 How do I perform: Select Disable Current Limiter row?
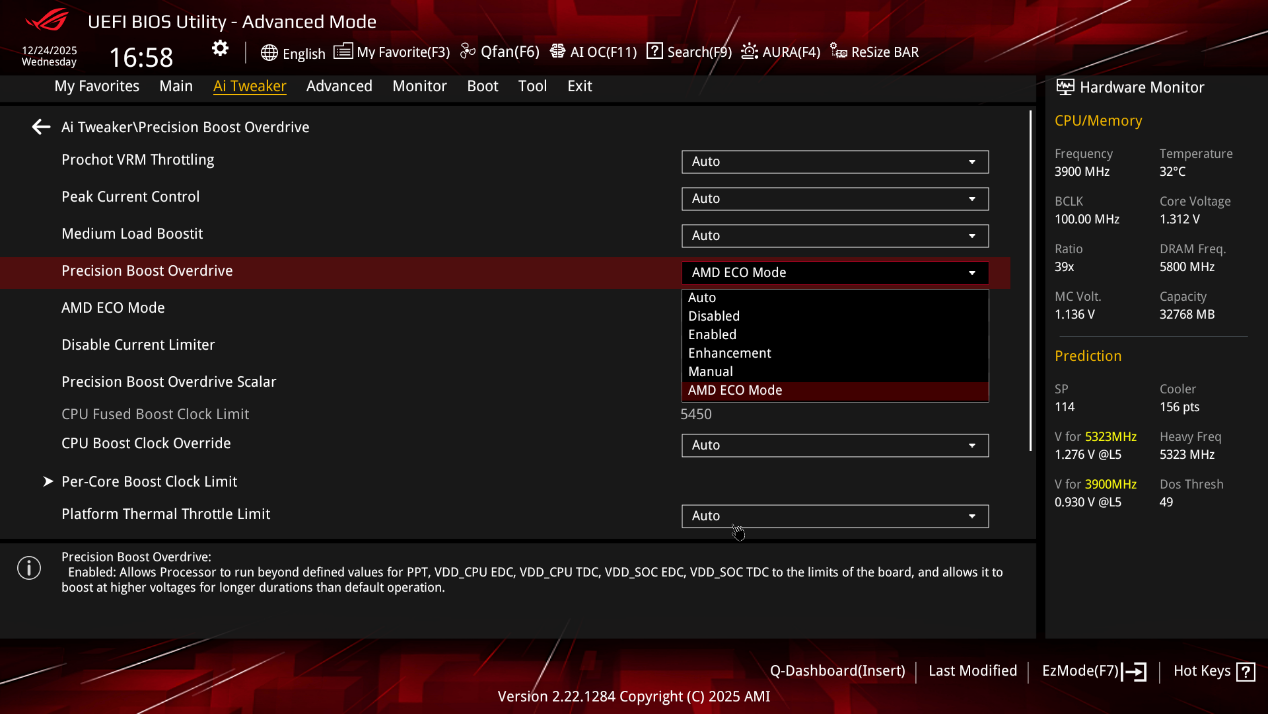point(138,345)
